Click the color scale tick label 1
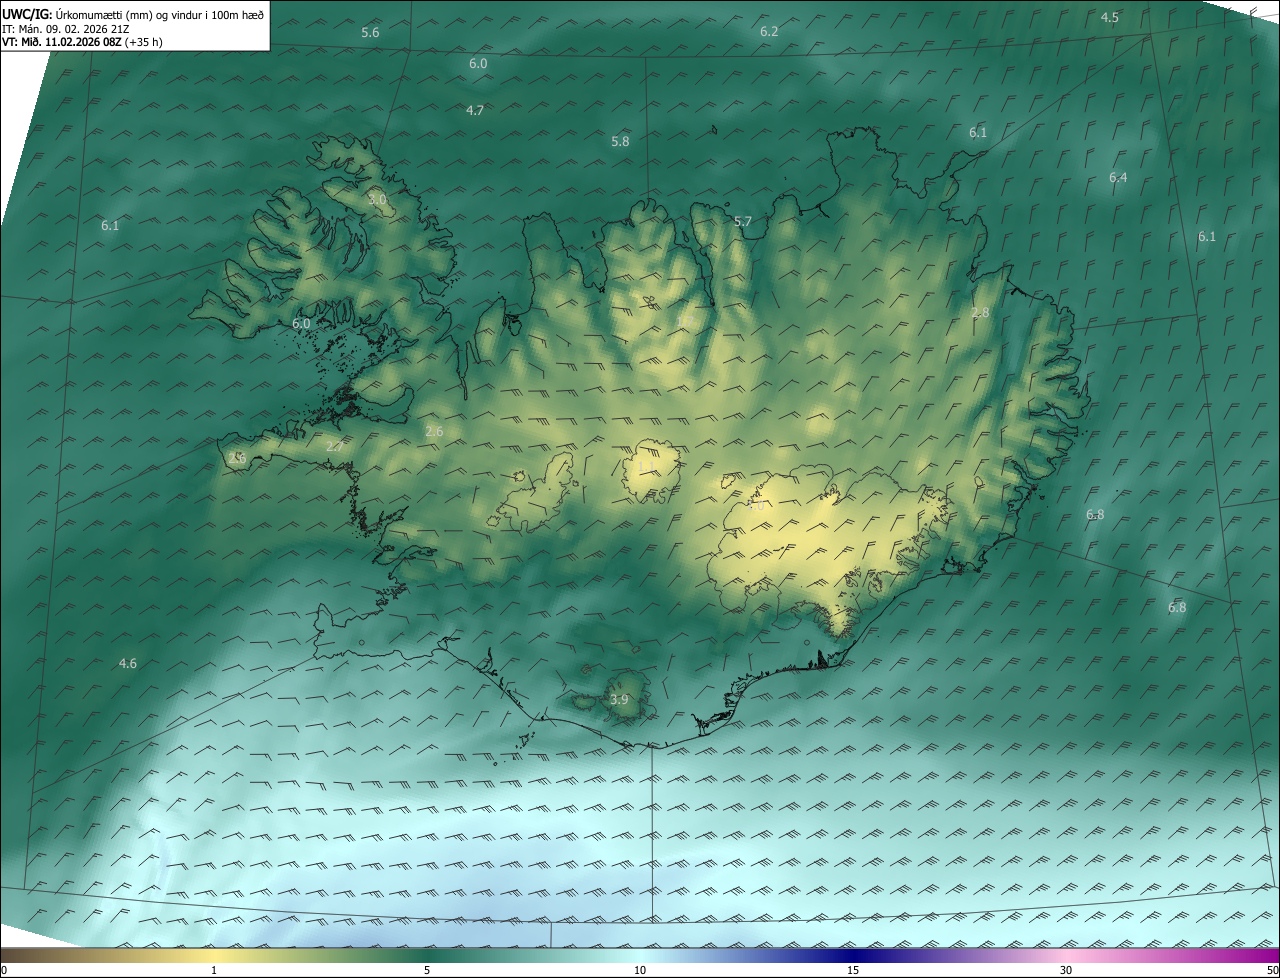 point(214,971)
